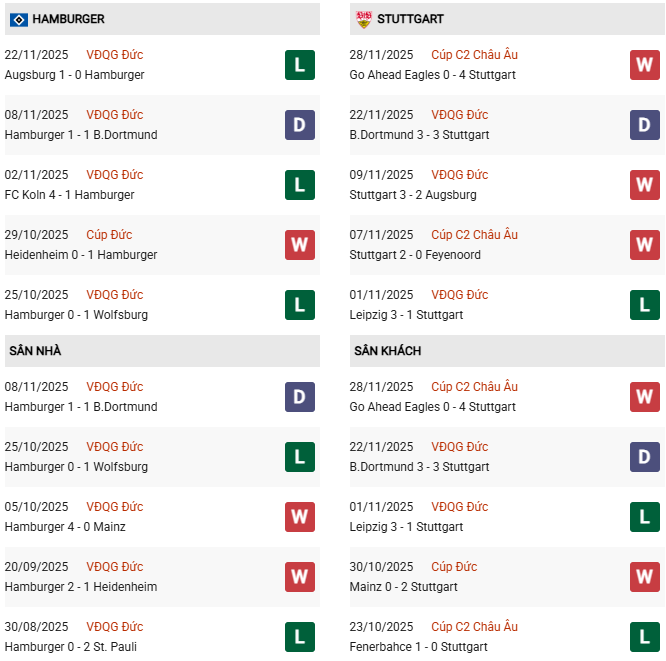Viewport: 666px width, 661px height.
Task: Switch to the SÂN NHÀ section header
Action: [35, 351]
